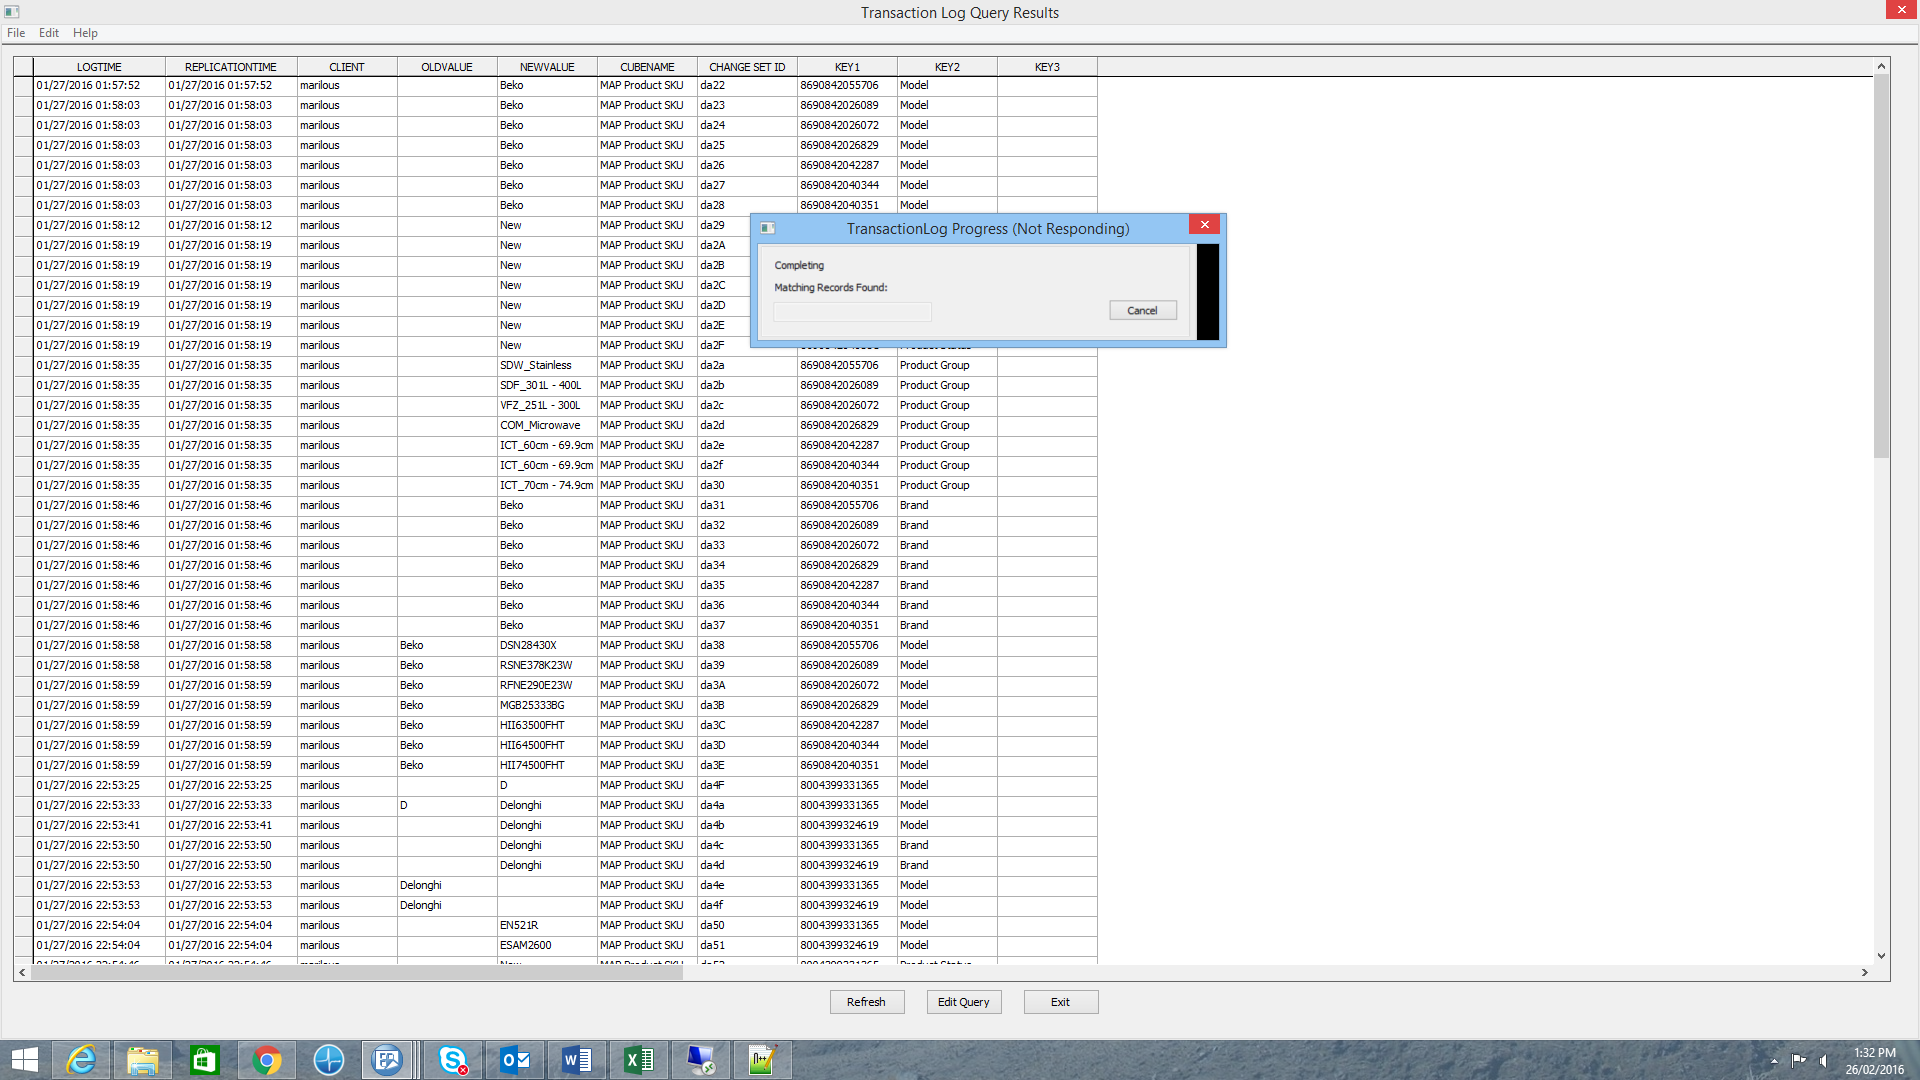Click the Refresh button
This screenshot has width=1920, height=1080.
click(866, 1002)
